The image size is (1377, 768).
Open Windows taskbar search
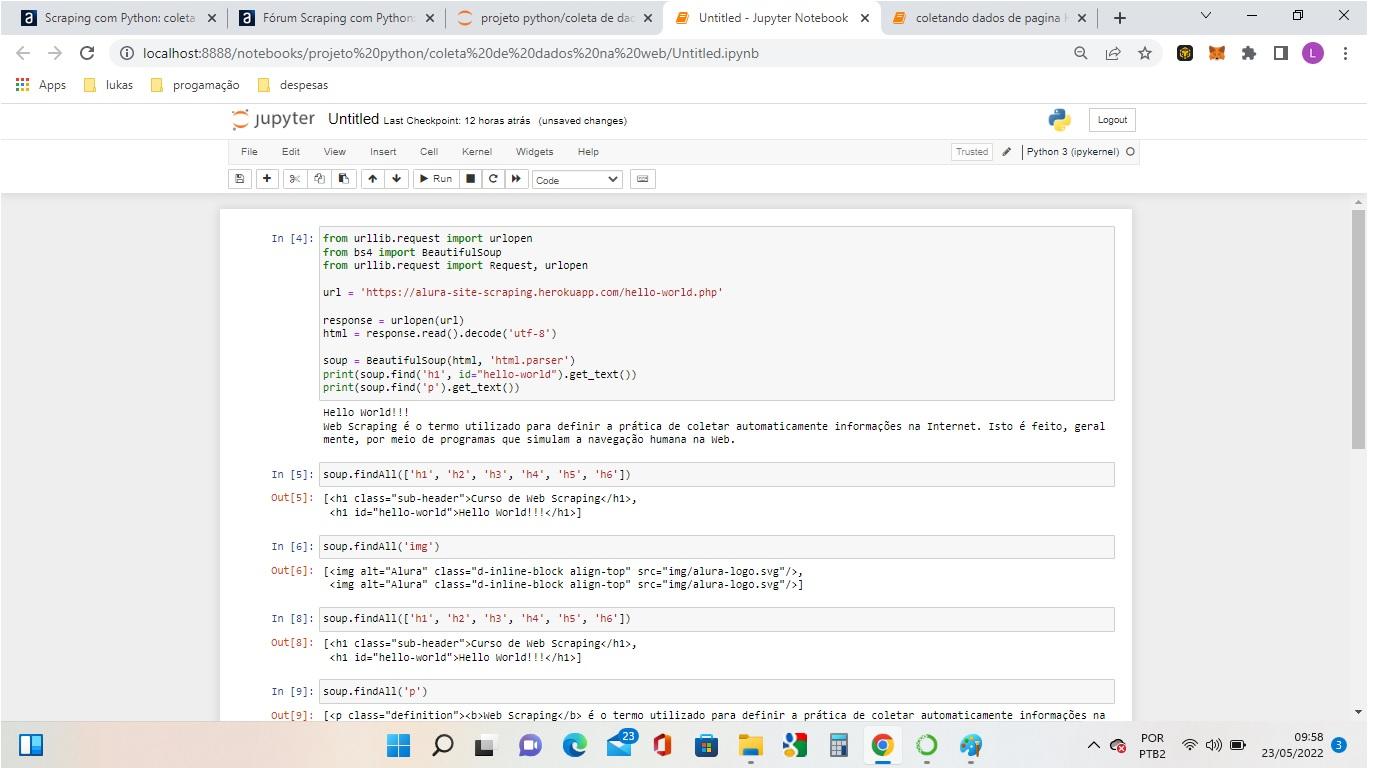click(x=442, y=745)
